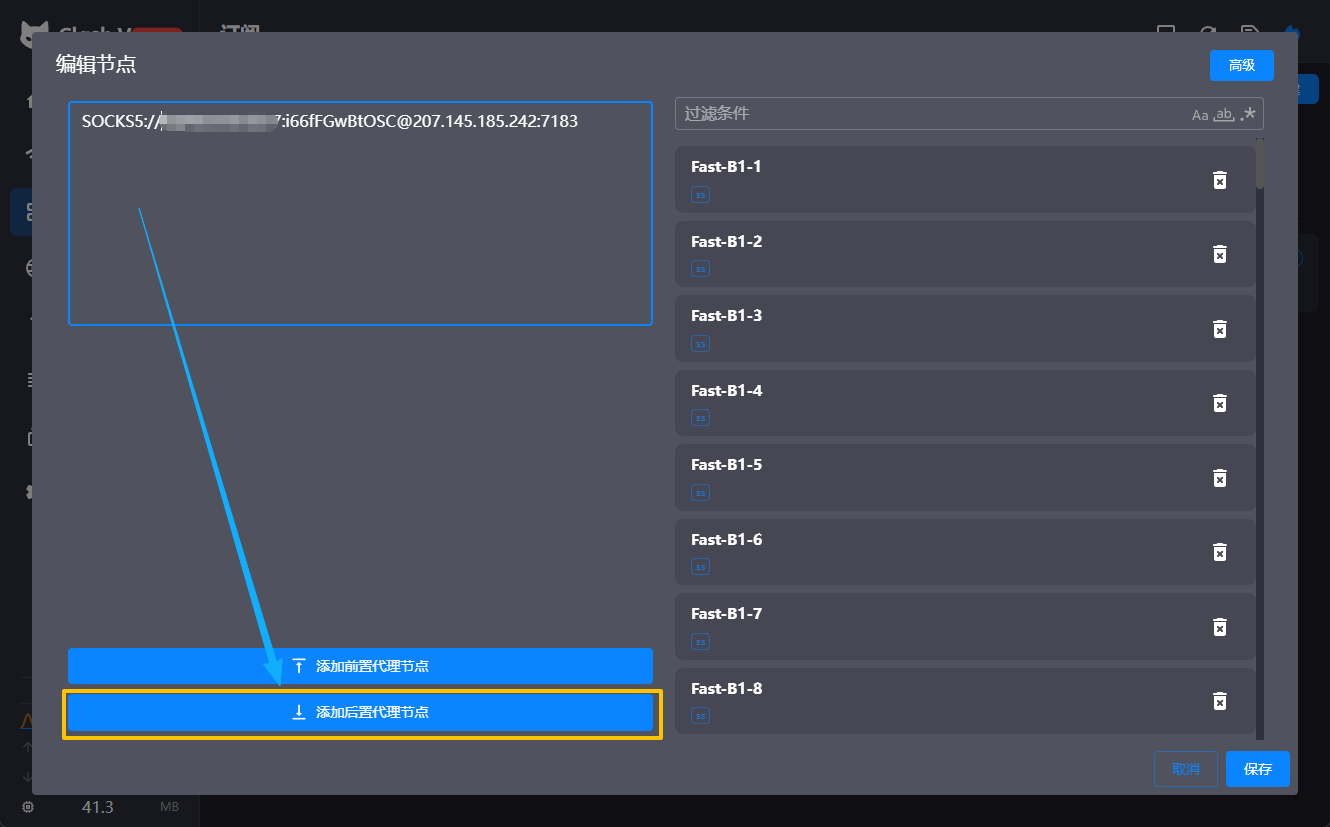Click the Fast-B1-3 node name
This screenshot has width=1330, height=827.
pos(726,316)
